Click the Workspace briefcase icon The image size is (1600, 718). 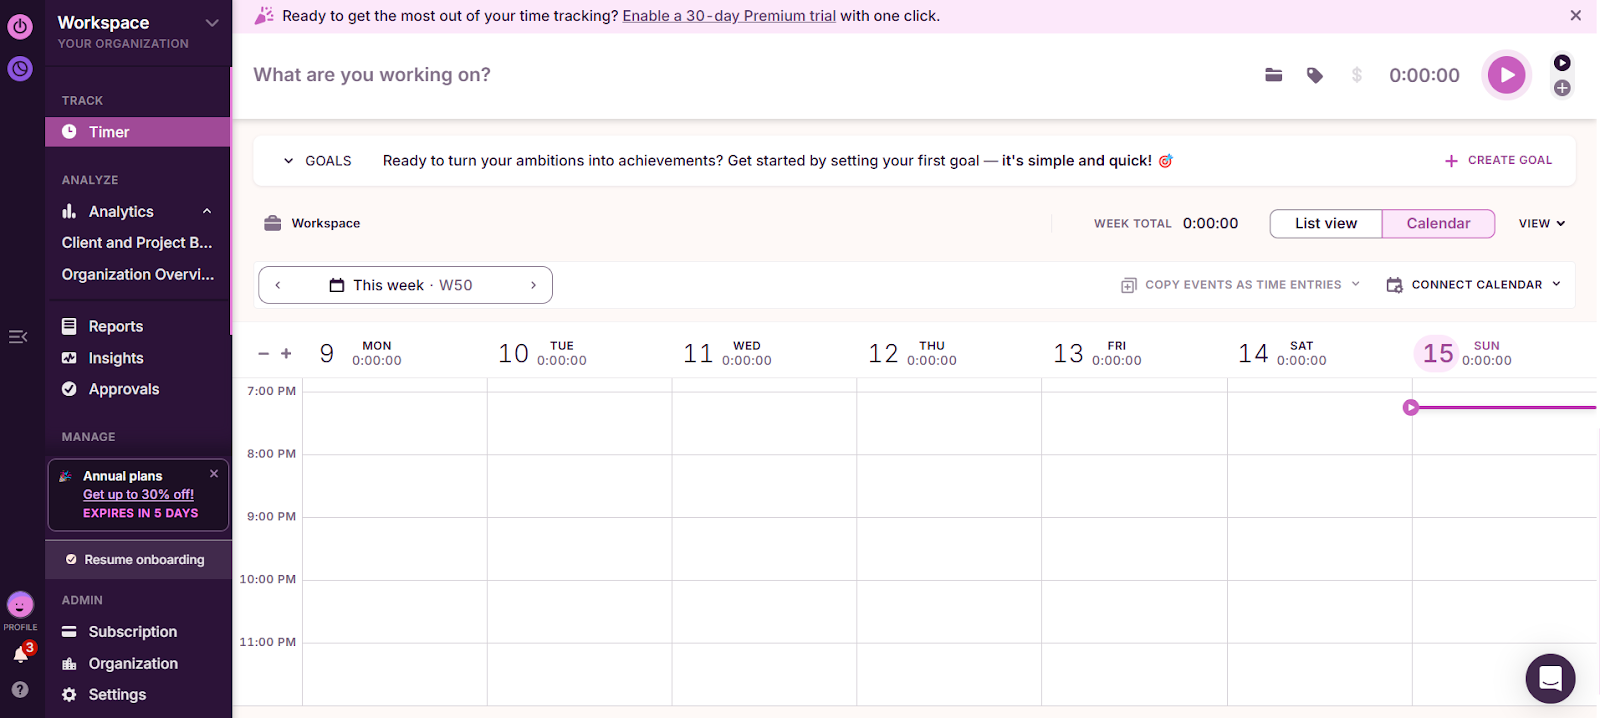[x=272, y=223]
